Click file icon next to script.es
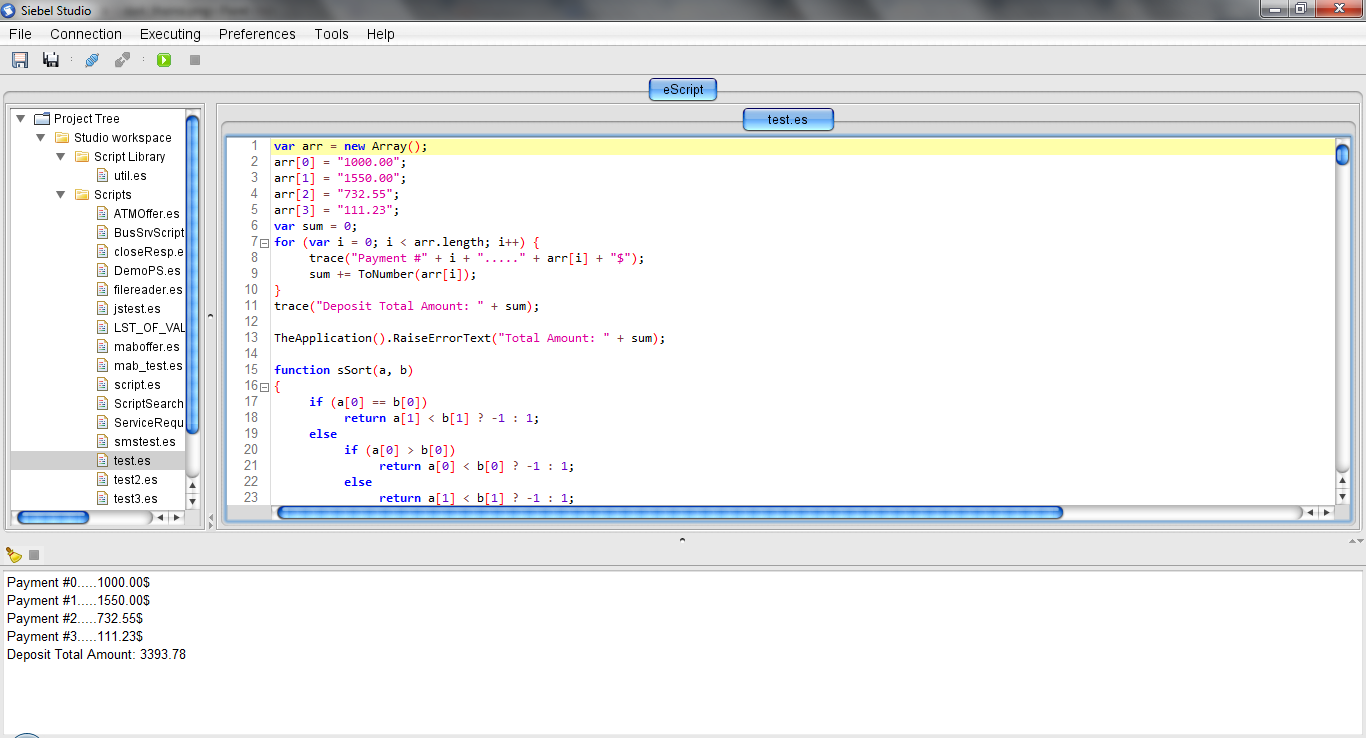The height and width of the screenshot is (738, 1366). pos(103,385)
